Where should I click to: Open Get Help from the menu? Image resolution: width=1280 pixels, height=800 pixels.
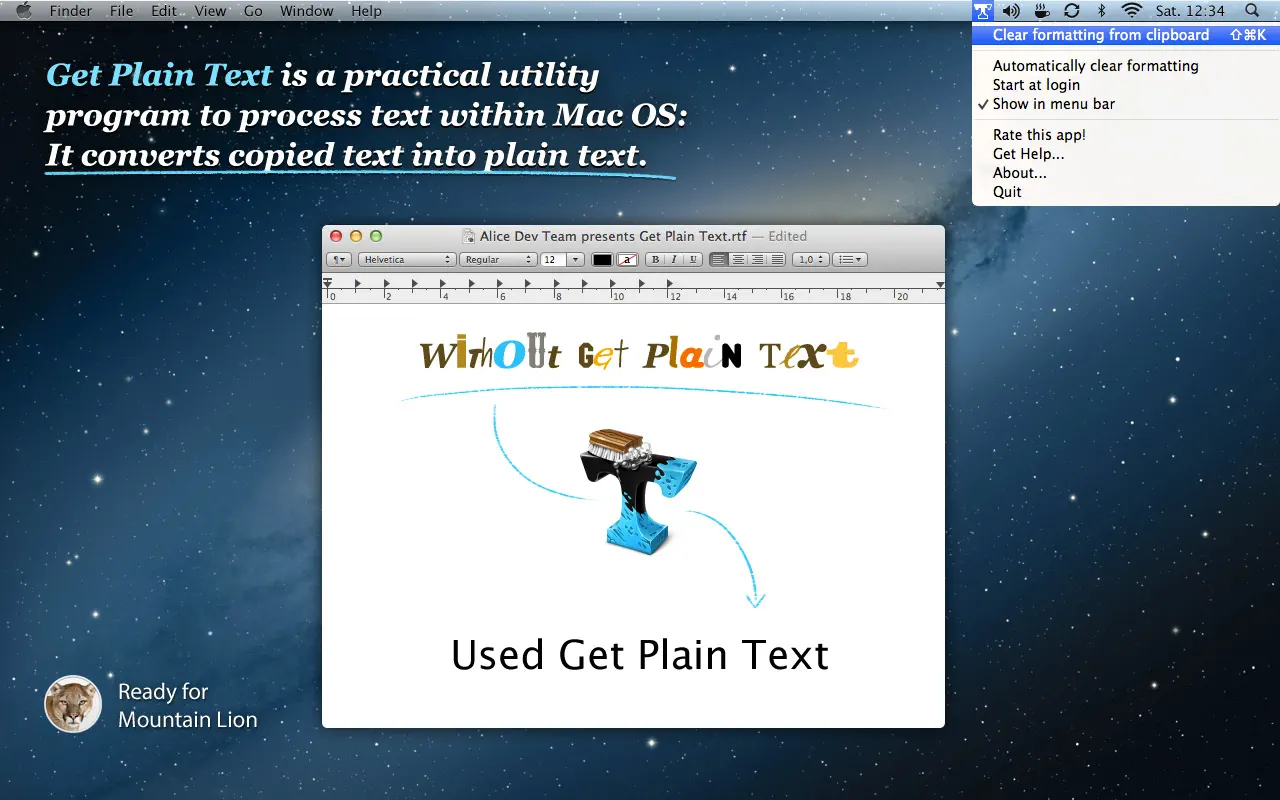[1028, 153]
